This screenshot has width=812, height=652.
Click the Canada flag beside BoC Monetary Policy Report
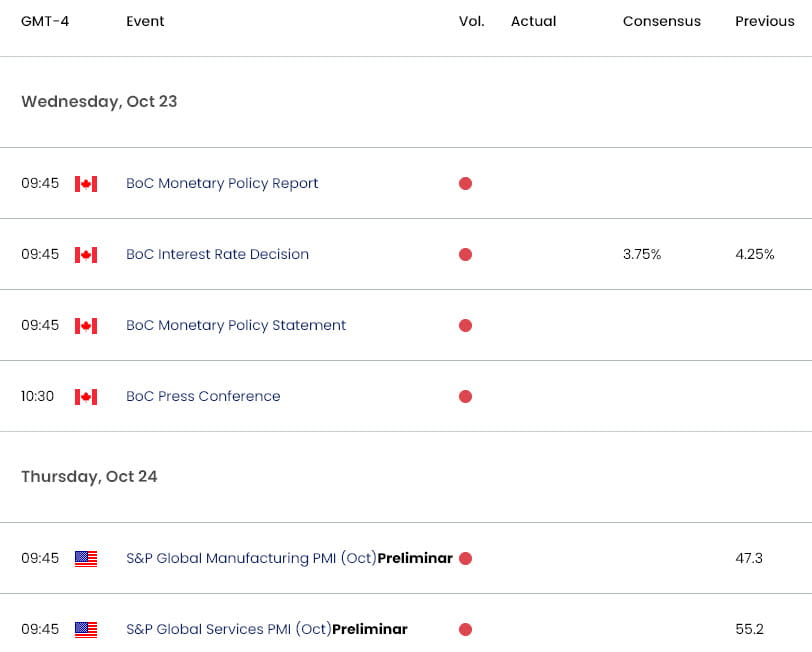(87, 183)
